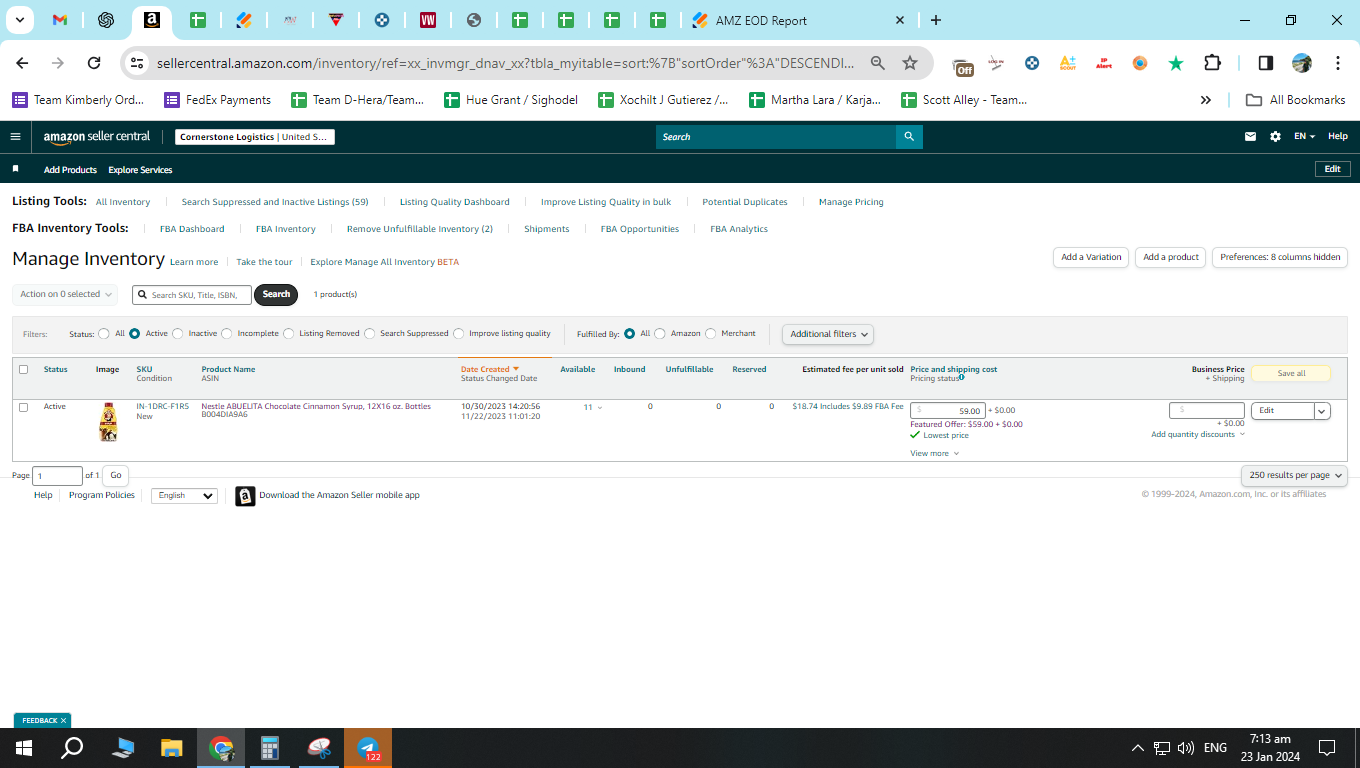
Task: Show more bookmarks with the chevron
Action: coord(1206,100)
